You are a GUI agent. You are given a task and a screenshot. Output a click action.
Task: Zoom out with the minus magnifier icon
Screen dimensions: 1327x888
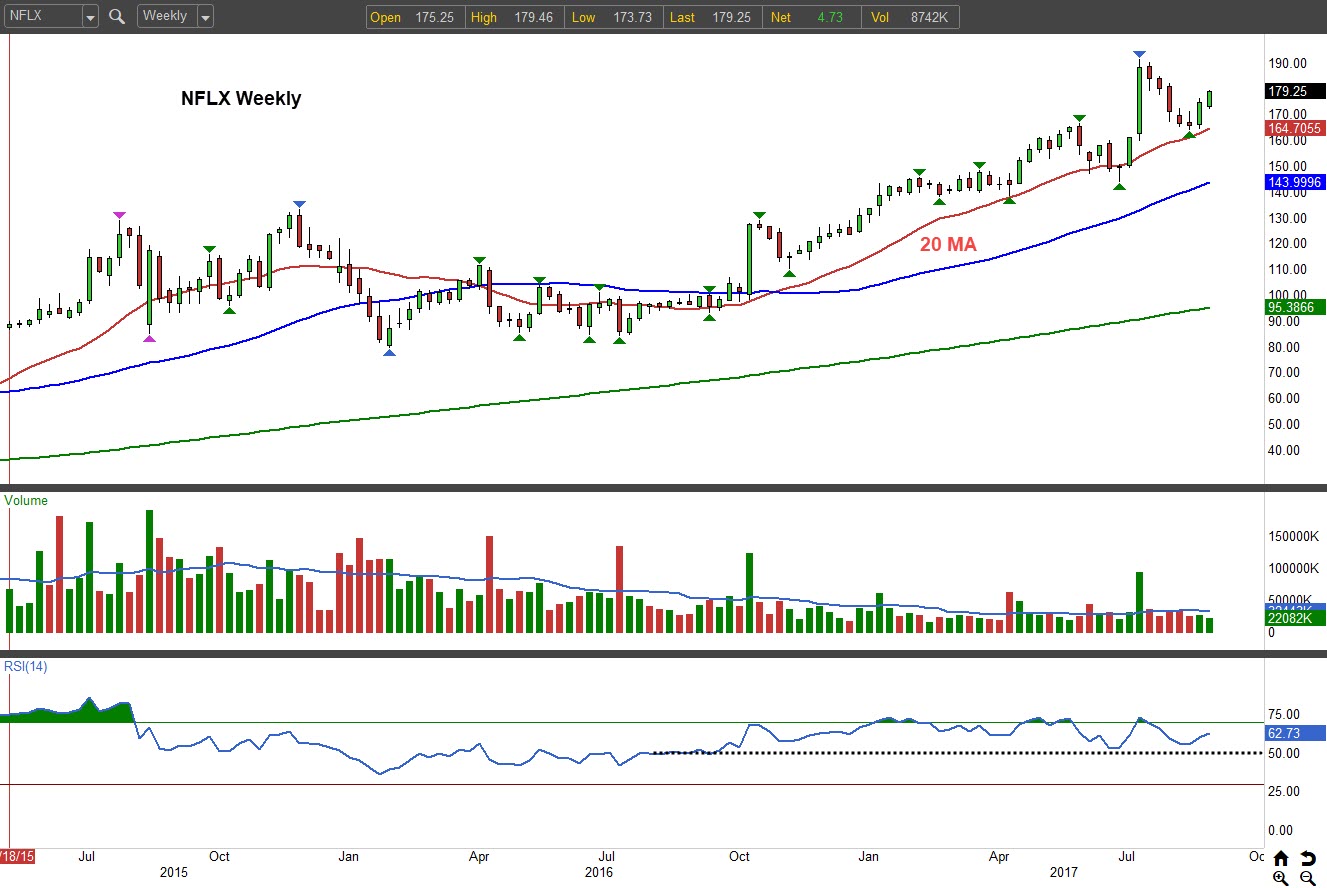click(1308, 878)
